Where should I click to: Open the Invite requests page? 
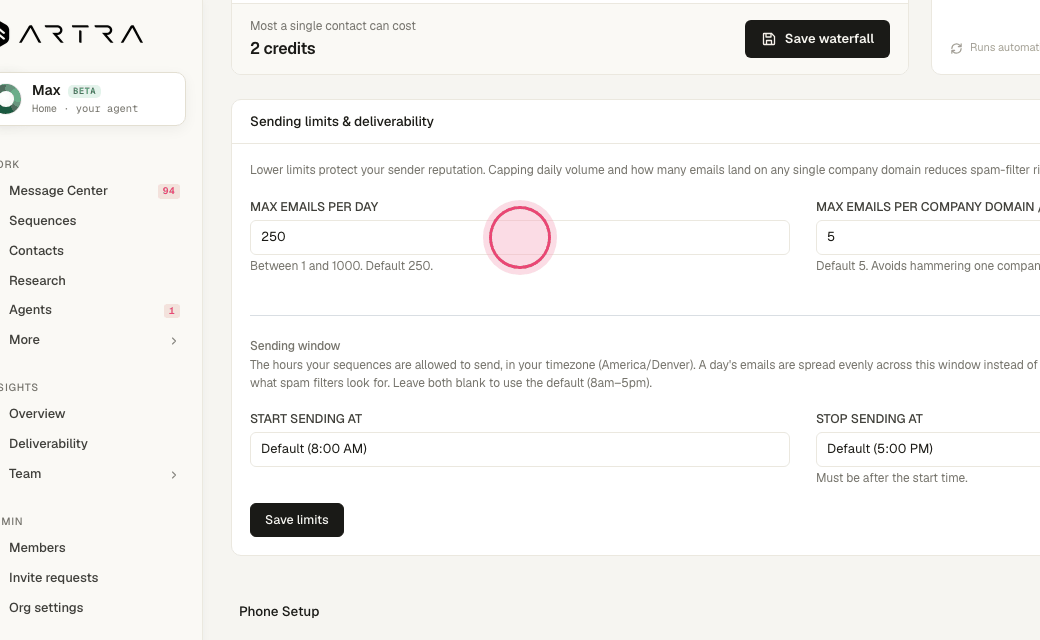(54, 578)
